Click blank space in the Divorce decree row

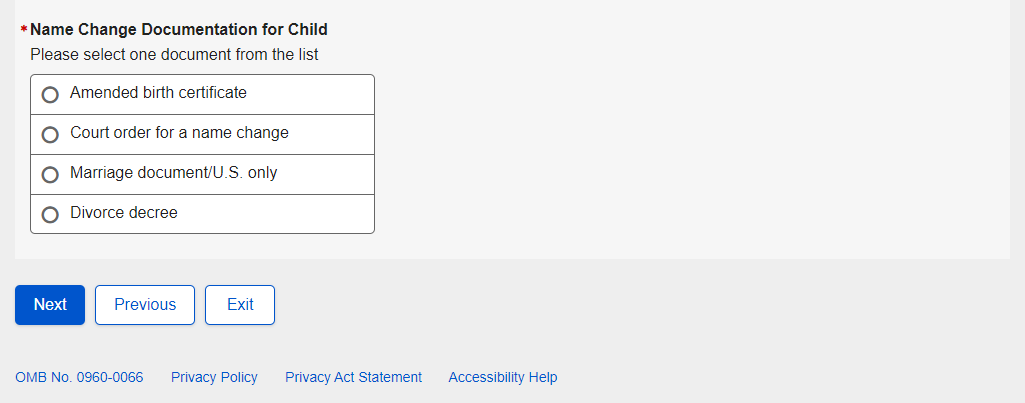pos(290,214)
